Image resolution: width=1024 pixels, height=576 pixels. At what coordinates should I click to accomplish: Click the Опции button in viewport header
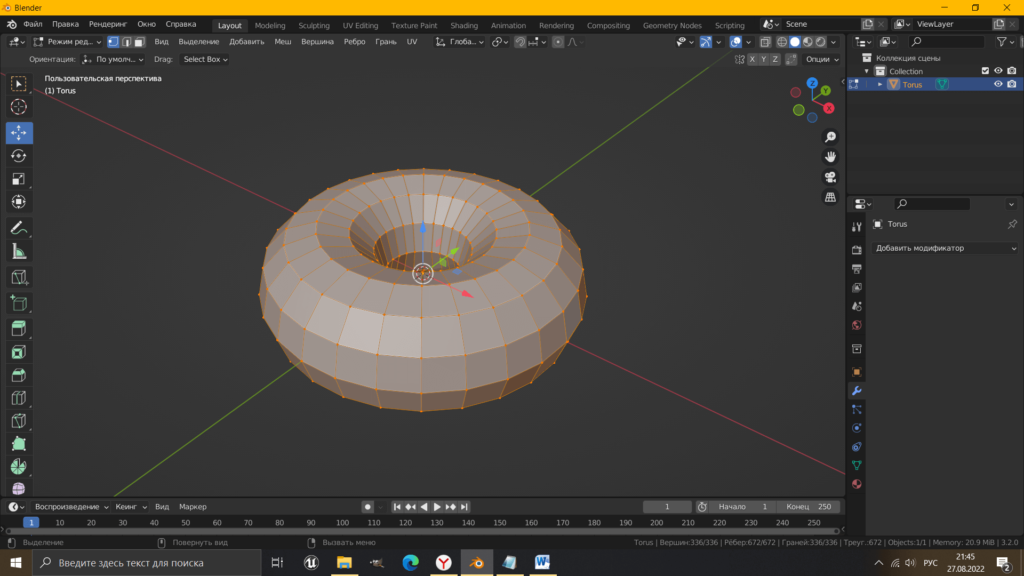[x=820, y=60]
